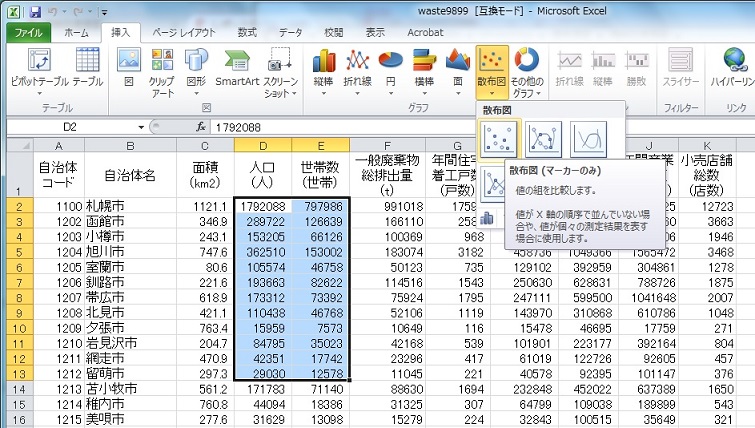Image resolution: width=755 pixels, height=428 pixels.
Task: Click the cell with value 12723
Action: (707, 207)
